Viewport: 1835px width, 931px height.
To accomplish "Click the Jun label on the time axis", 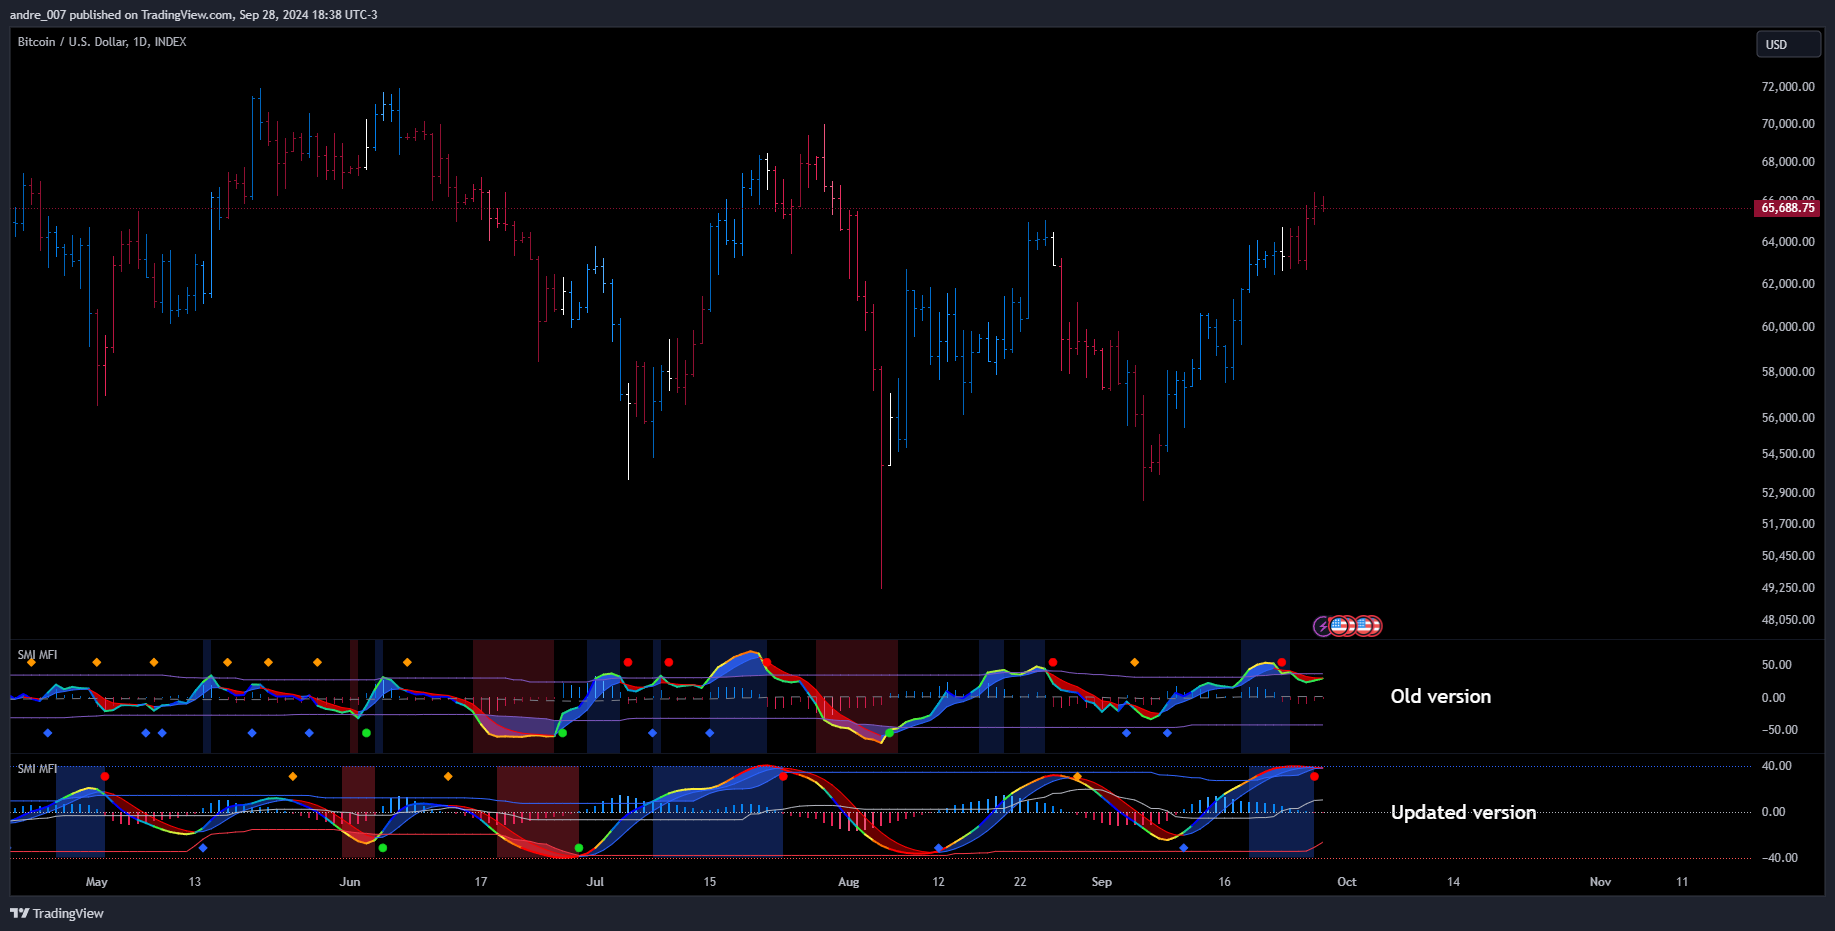I will coord(350,882).
